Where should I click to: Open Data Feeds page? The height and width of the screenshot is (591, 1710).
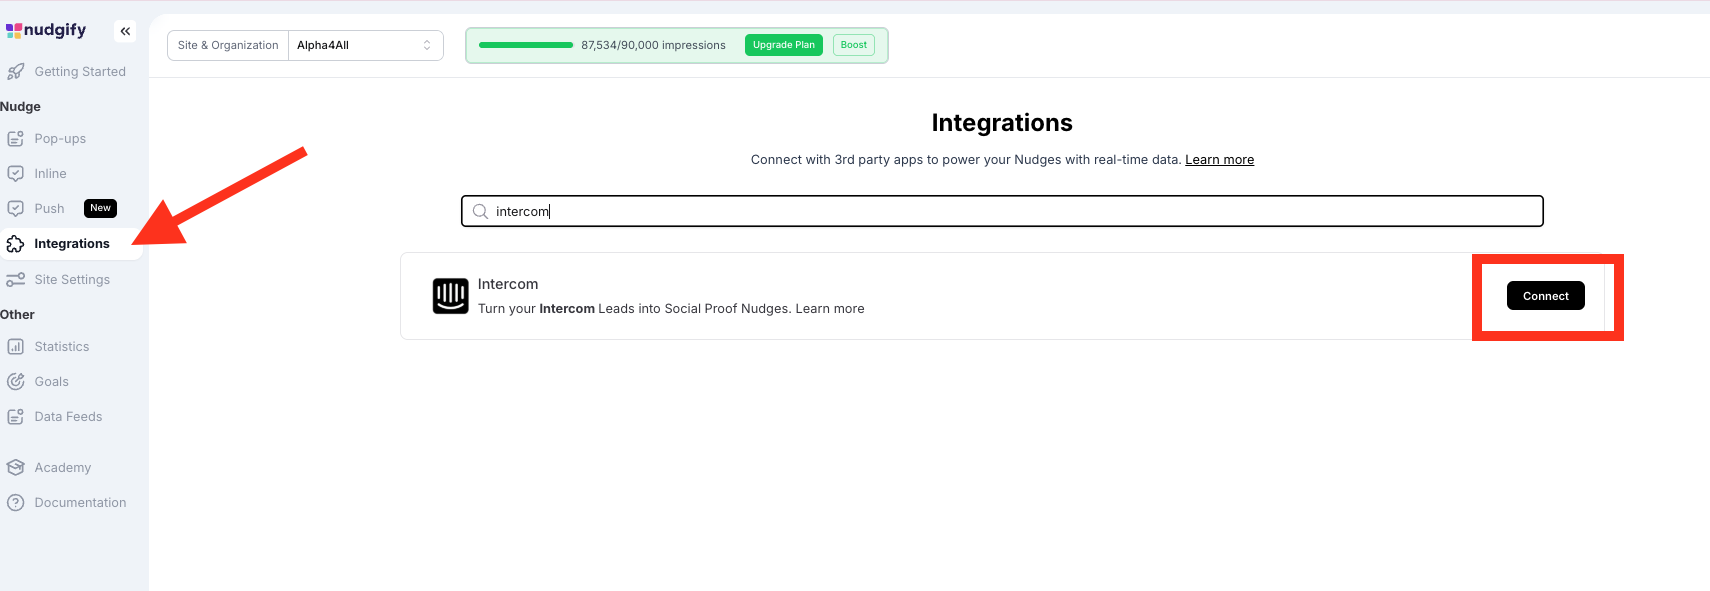tap(68, 417)
